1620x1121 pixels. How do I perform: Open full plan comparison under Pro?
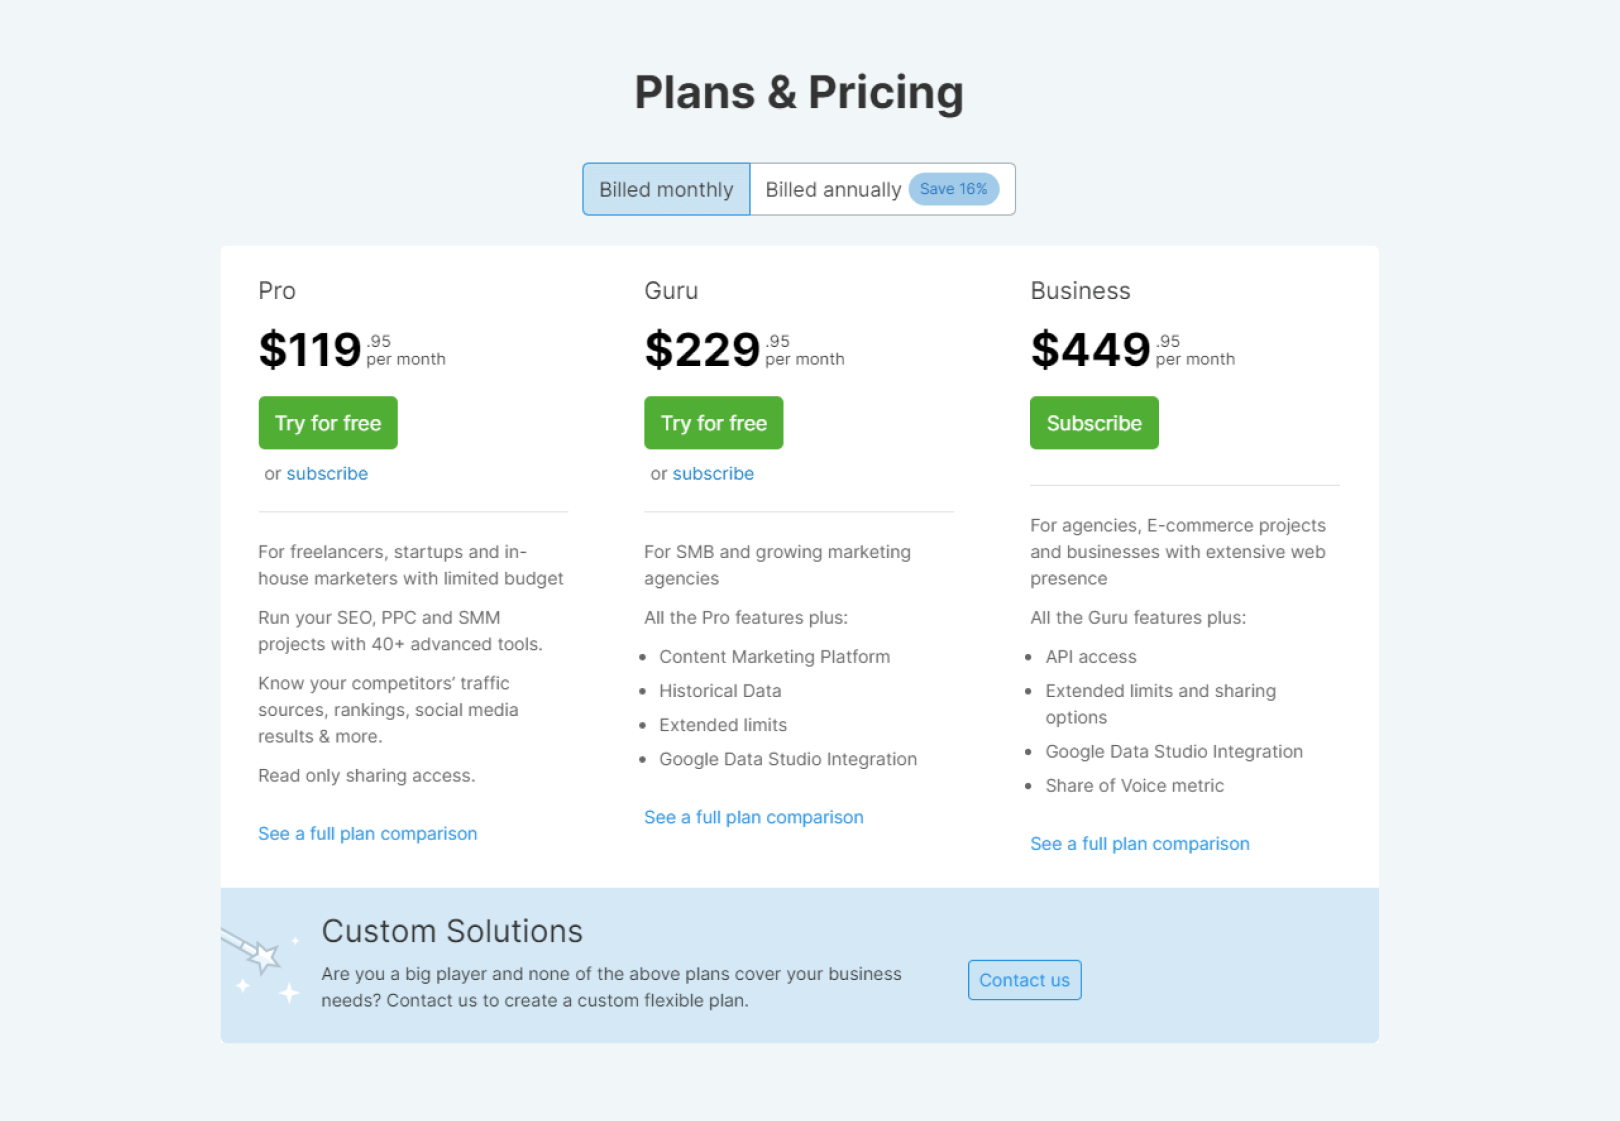click(367, 834)
